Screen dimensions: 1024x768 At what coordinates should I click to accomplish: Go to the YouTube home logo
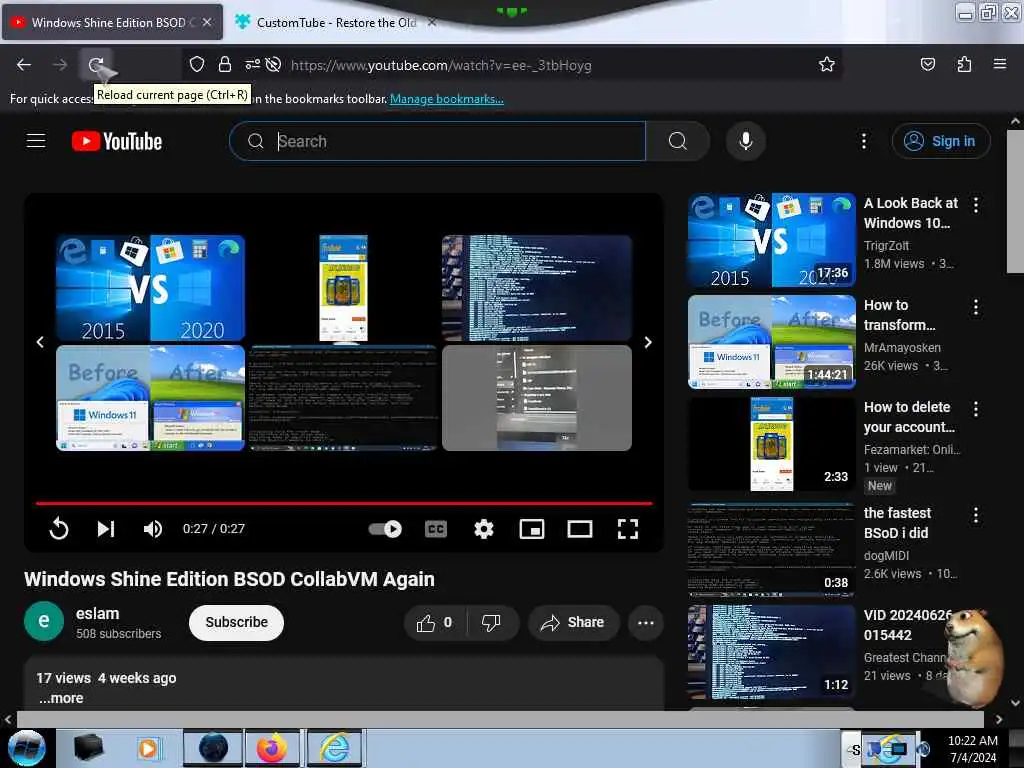point(117,141)
